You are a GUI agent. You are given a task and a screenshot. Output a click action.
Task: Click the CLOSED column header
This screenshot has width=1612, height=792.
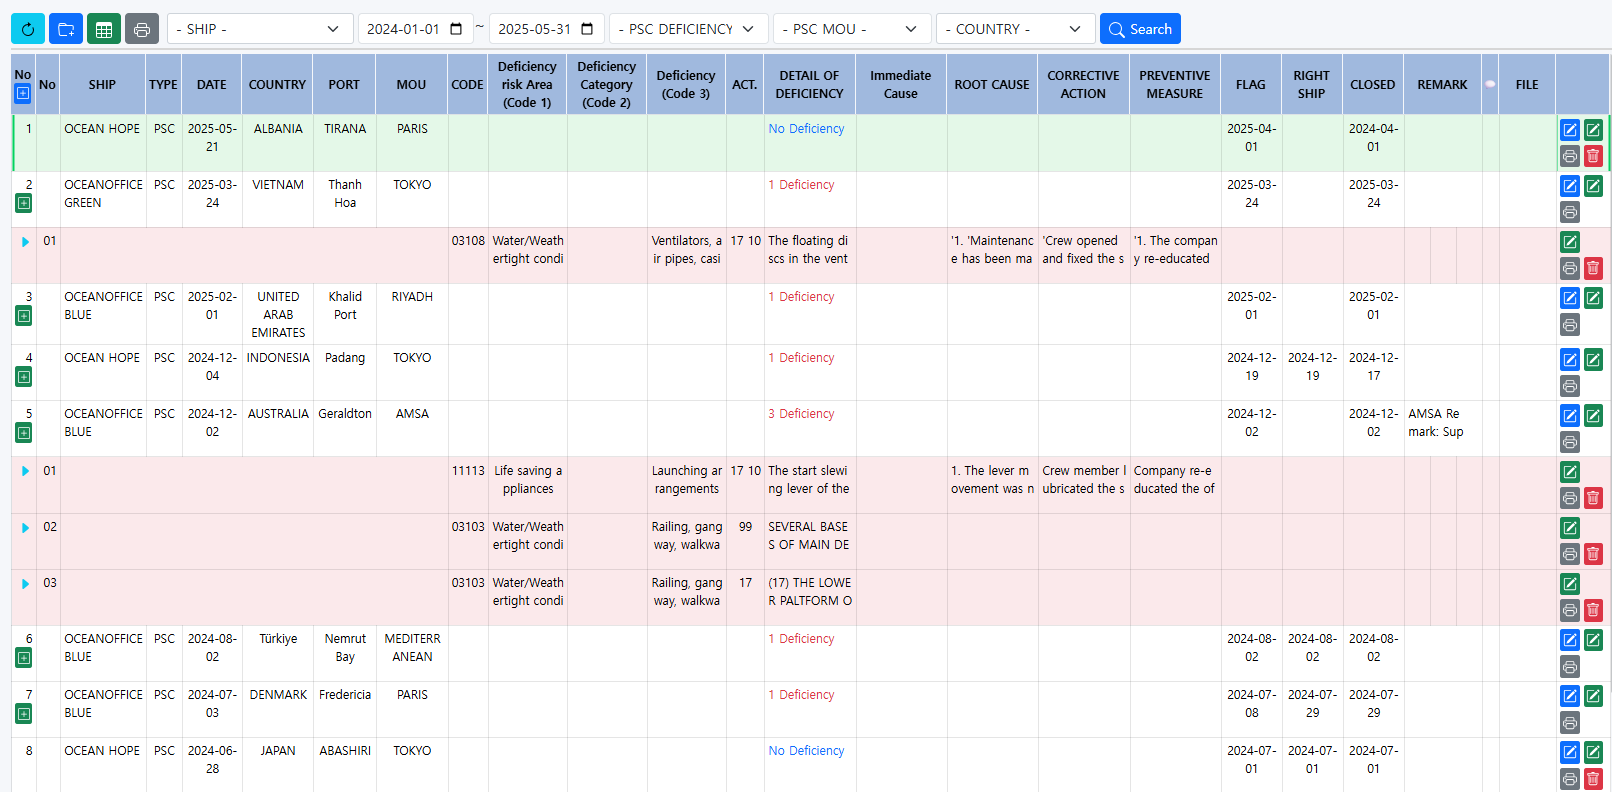coord(1372,85)
